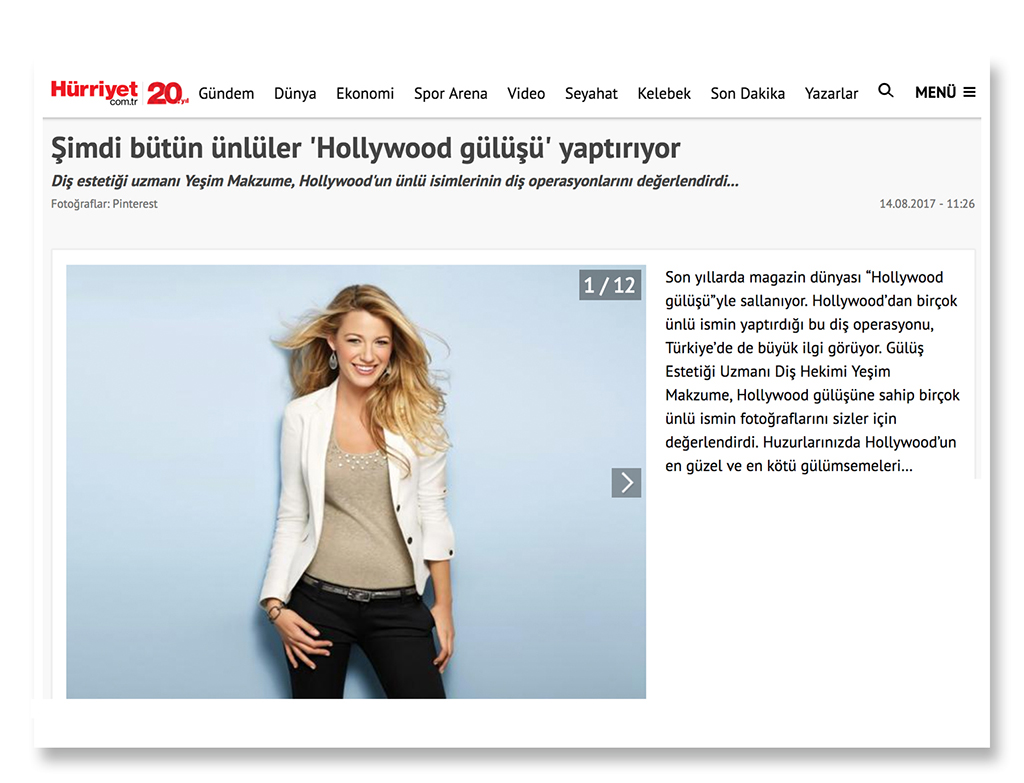Click the italic Yeşim Makzume subtitle
1024x783 pixels.
[x=395, y=181]
